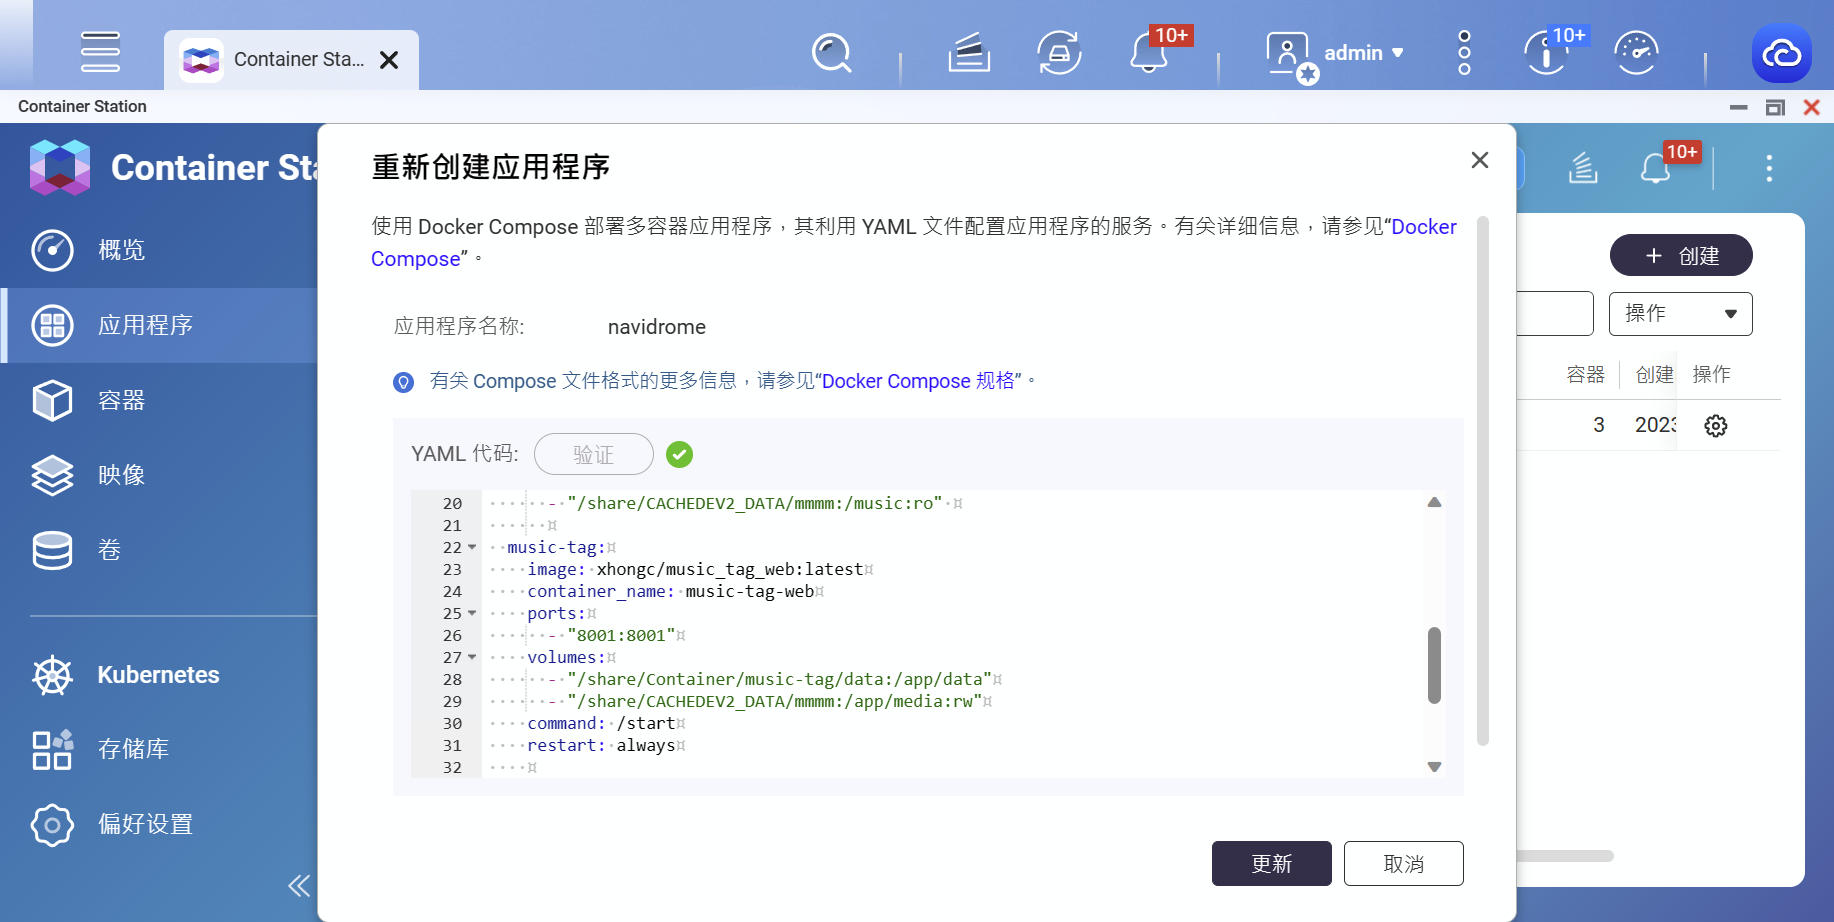Click the navidrome application name text

click(657, 327)
